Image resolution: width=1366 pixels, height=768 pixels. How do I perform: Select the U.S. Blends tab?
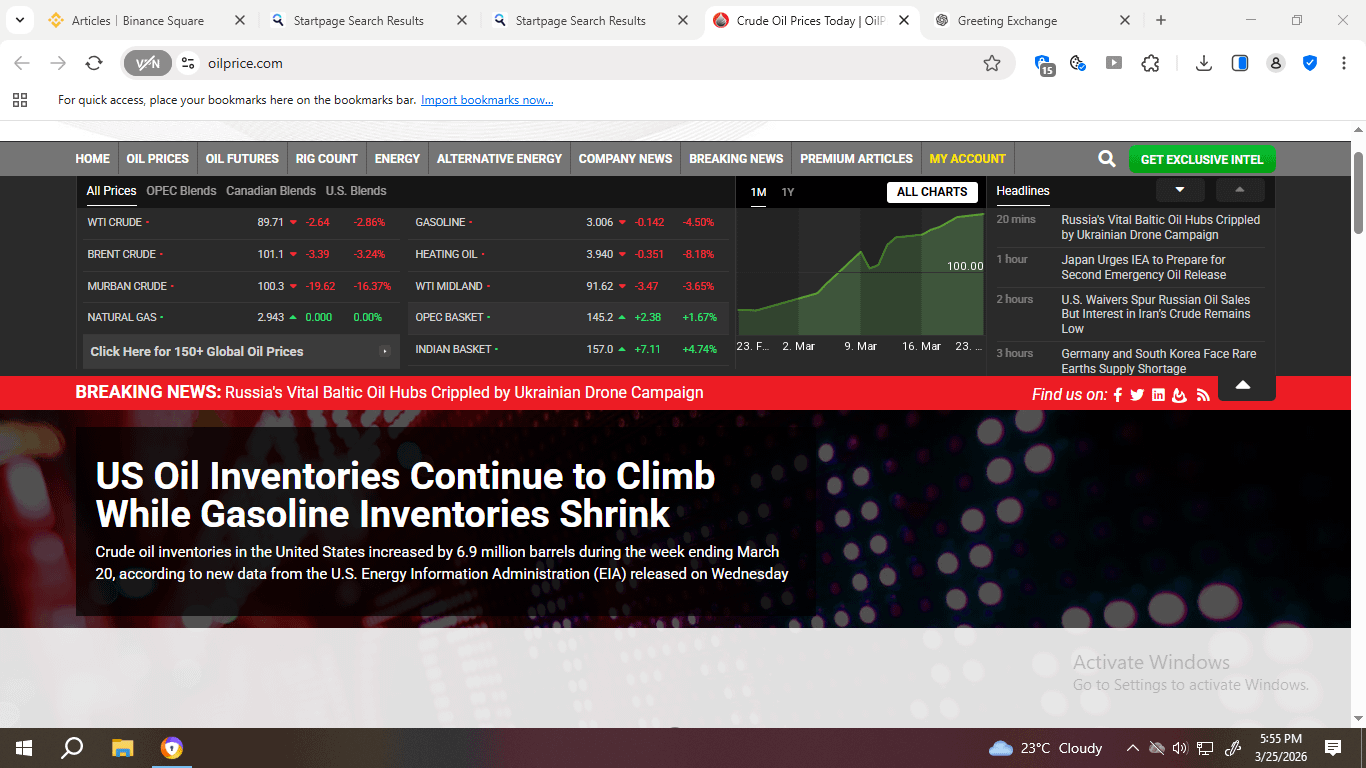pyautogui.click(x=356, y=191)
